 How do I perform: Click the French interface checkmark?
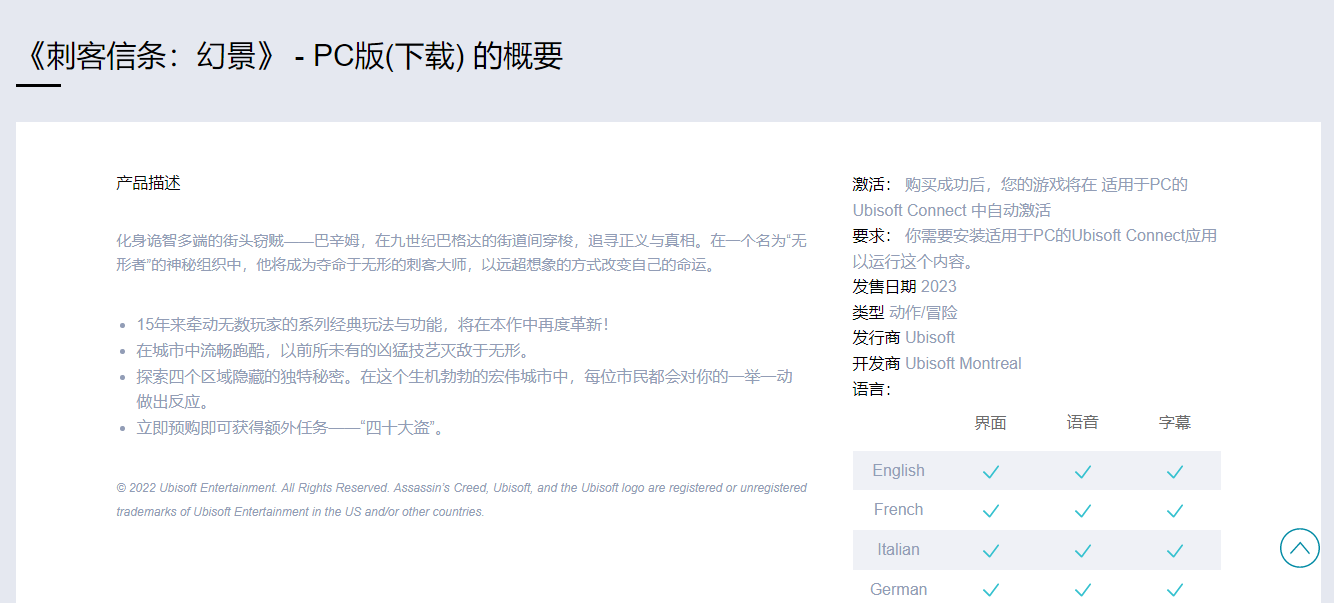click(990, 511)
